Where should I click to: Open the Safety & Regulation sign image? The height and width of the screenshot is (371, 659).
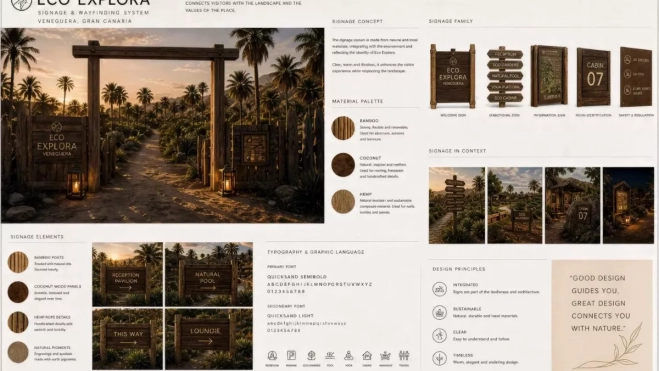click(x=636, y=77)
